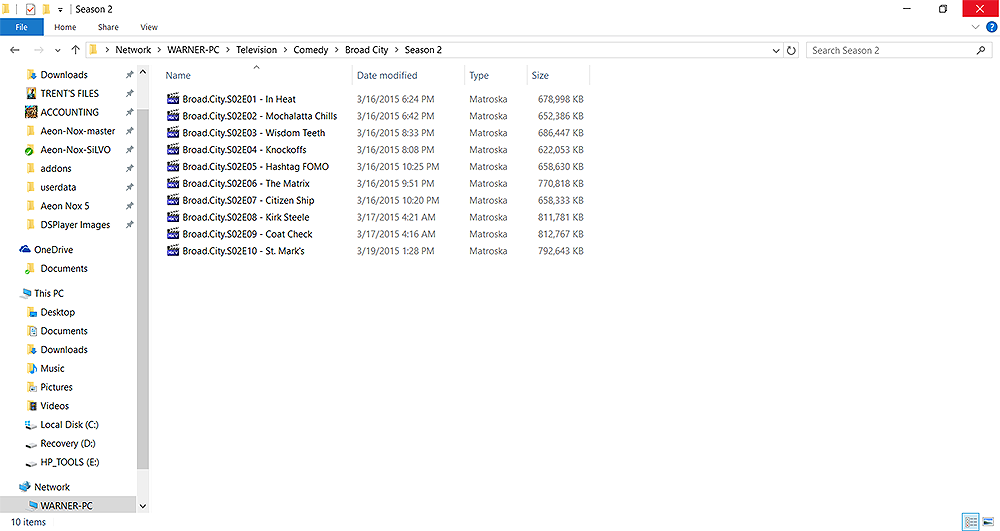The image size is (1000, 531).
Task: Click the navigation pane scroll-down arrow
Action: [x=143, y=506]
